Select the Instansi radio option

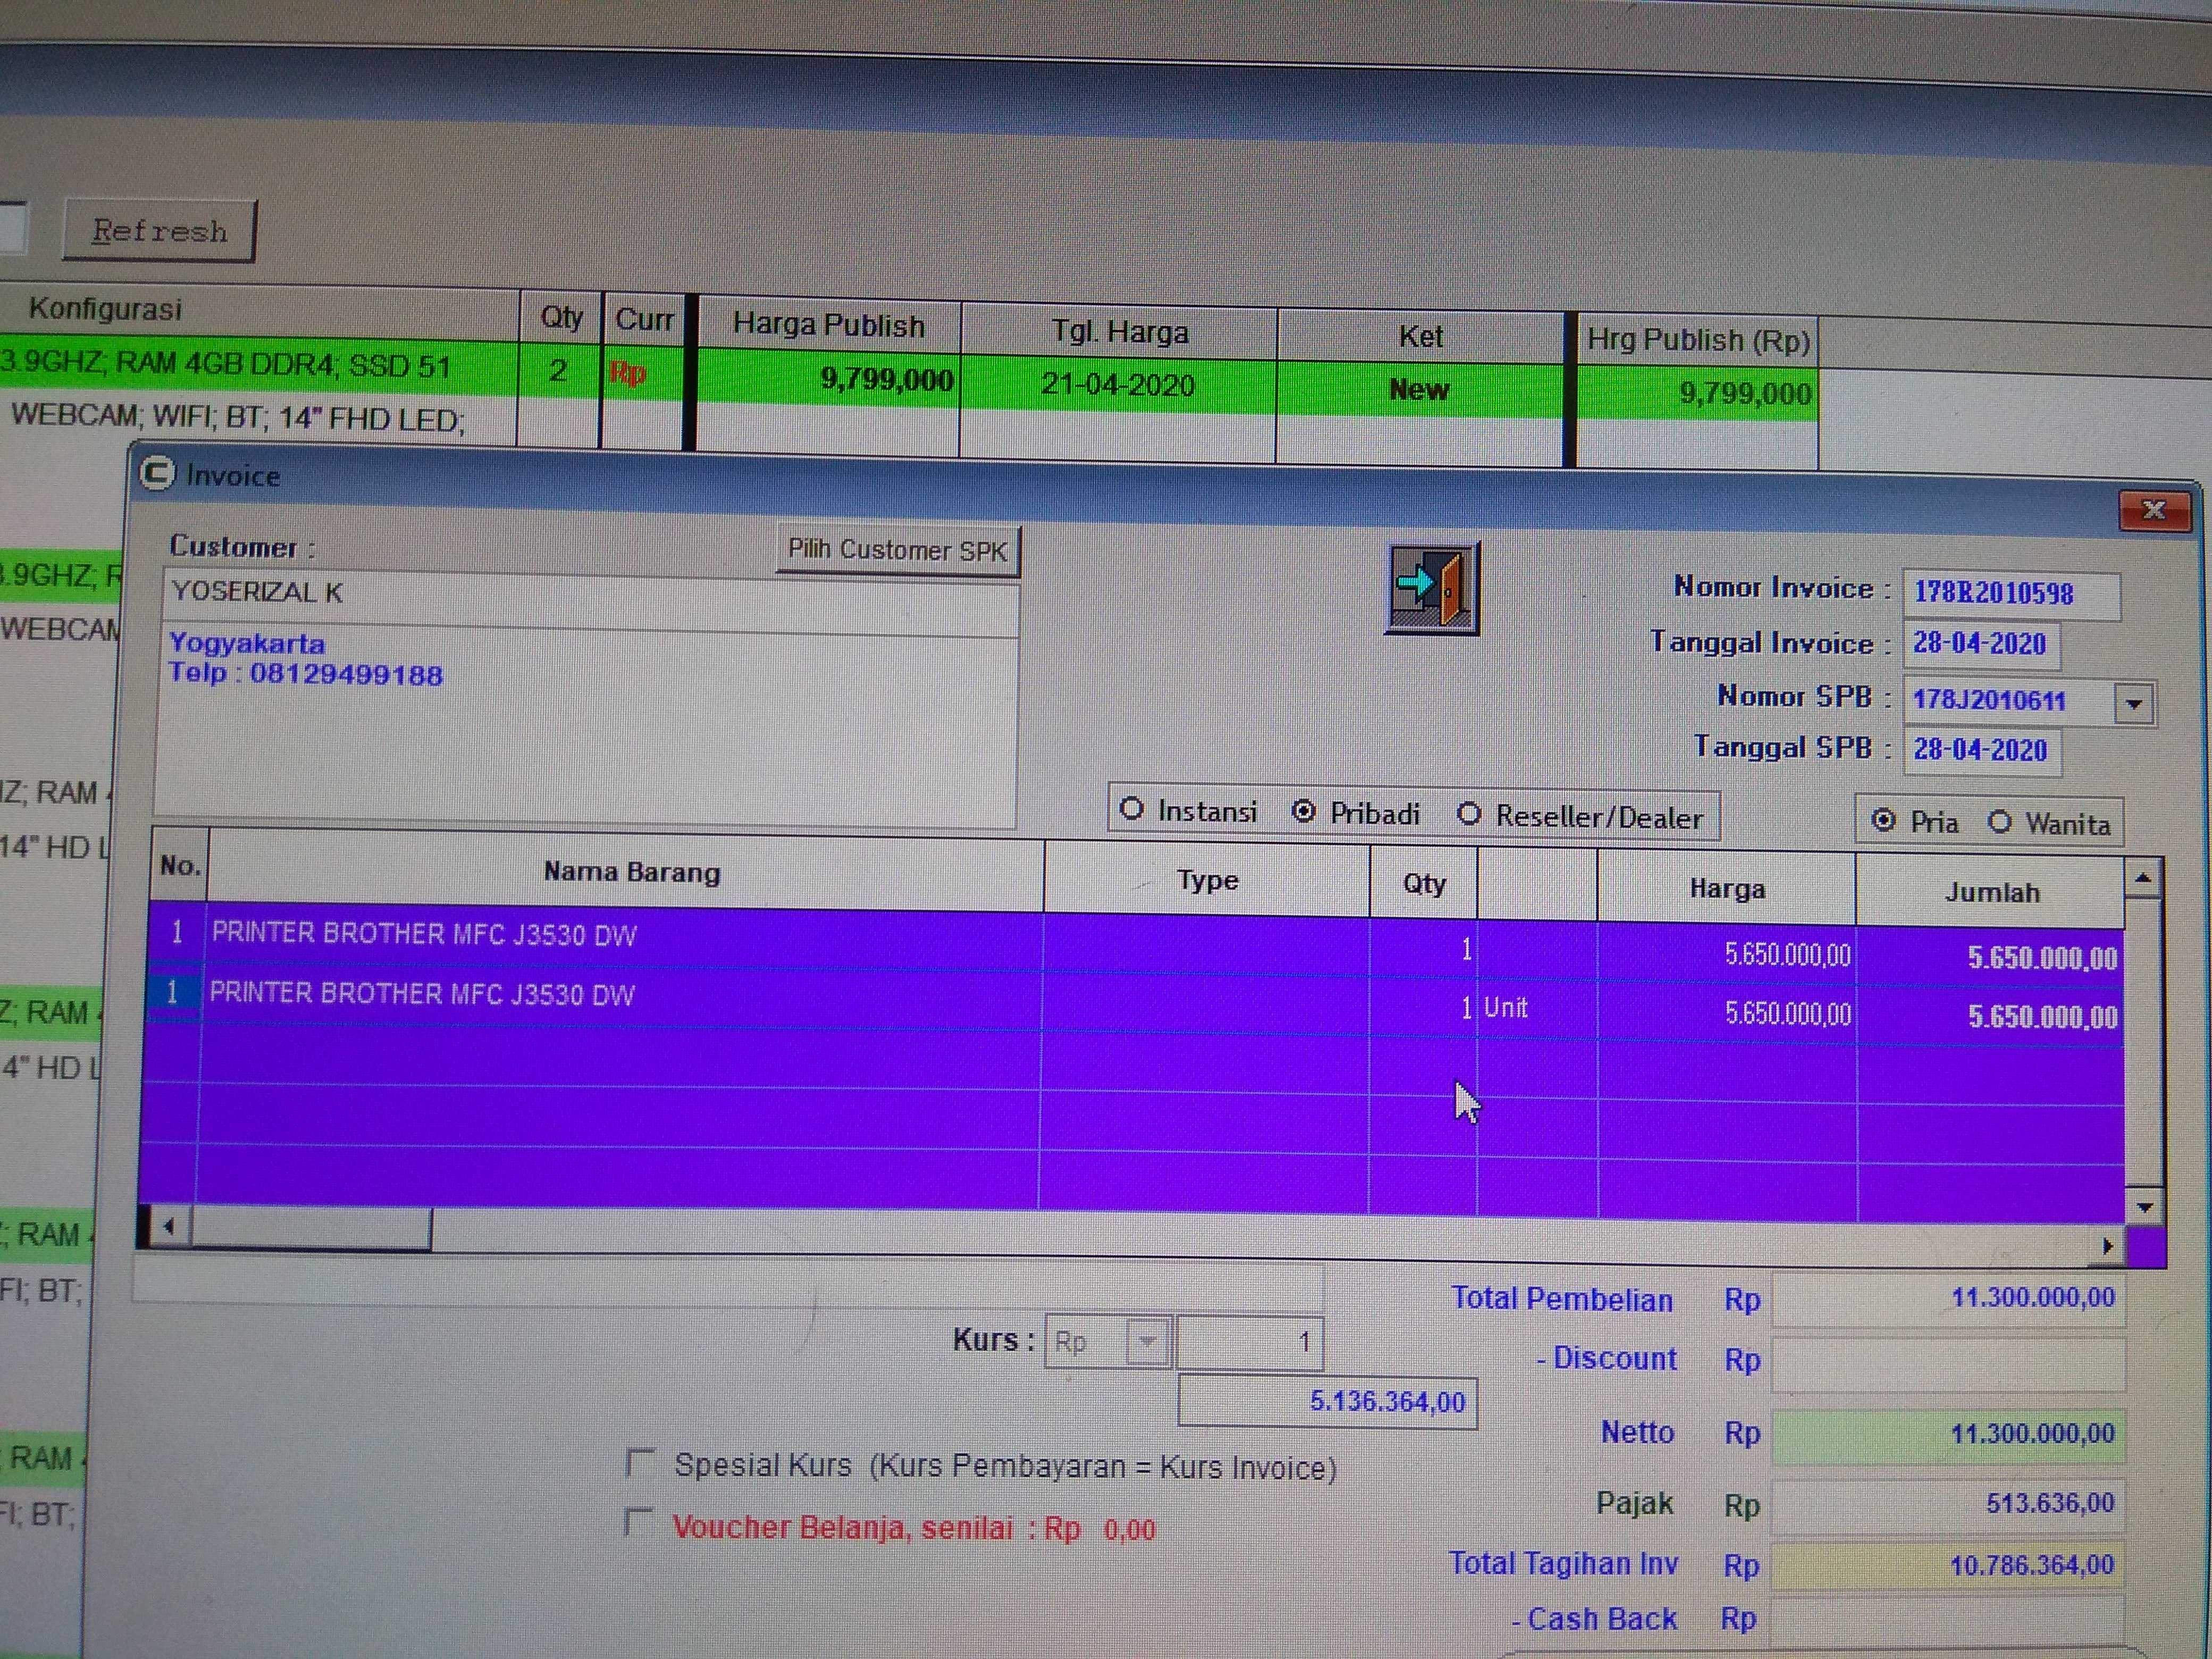(1132, 808)
